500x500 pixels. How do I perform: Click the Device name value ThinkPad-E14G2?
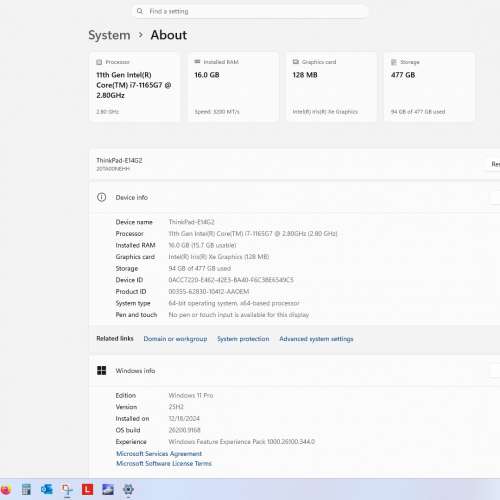[191, 222]
